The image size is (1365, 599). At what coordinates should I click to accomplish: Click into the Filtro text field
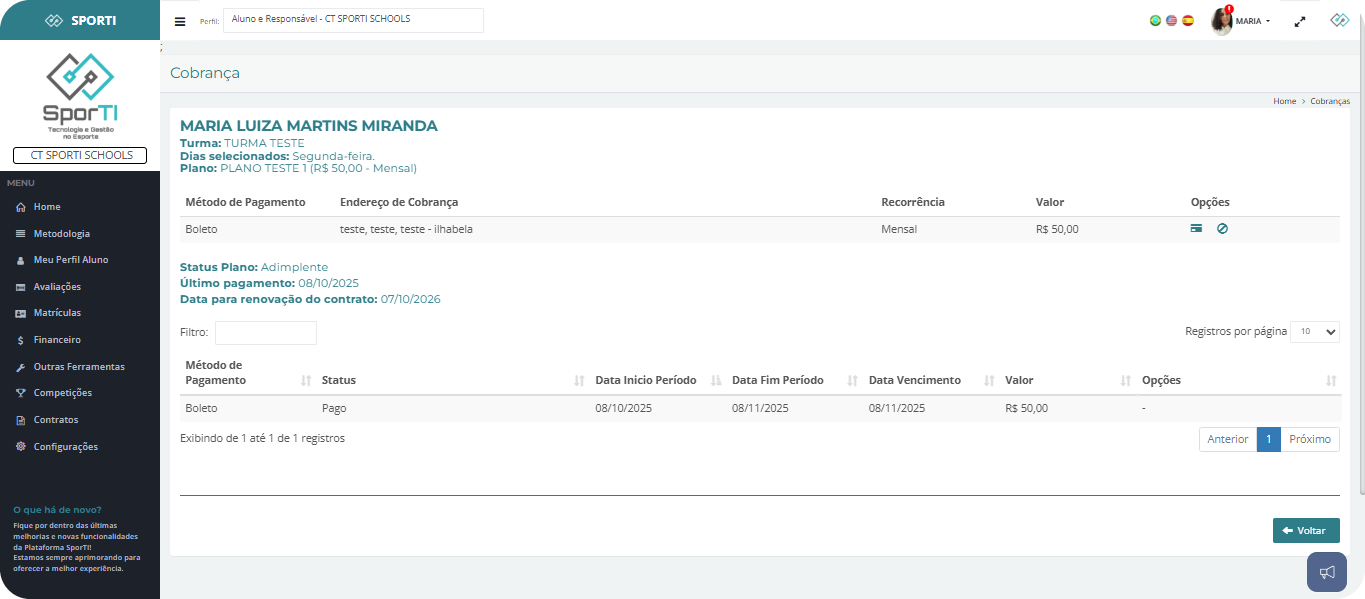[x=266, y=332]
